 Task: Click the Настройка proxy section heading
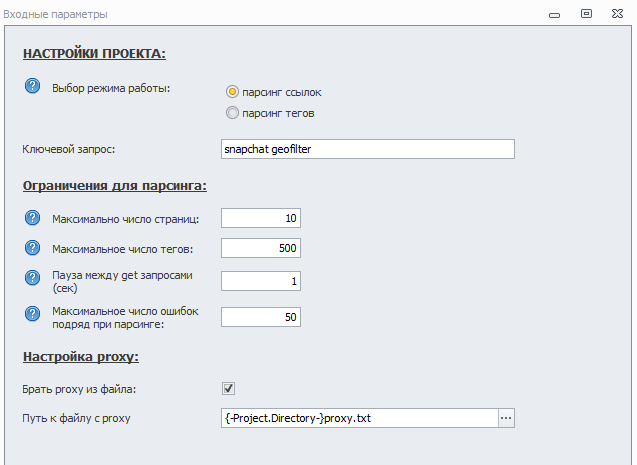(x=80, y=357)
